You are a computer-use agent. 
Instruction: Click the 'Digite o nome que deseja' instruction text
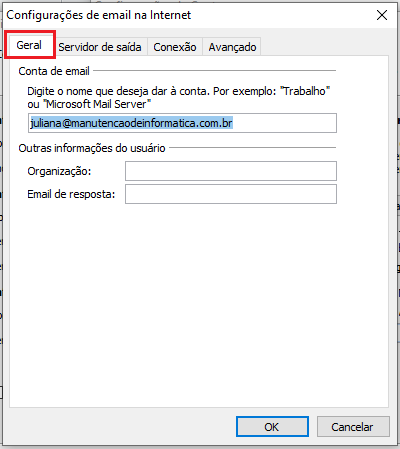178,91
